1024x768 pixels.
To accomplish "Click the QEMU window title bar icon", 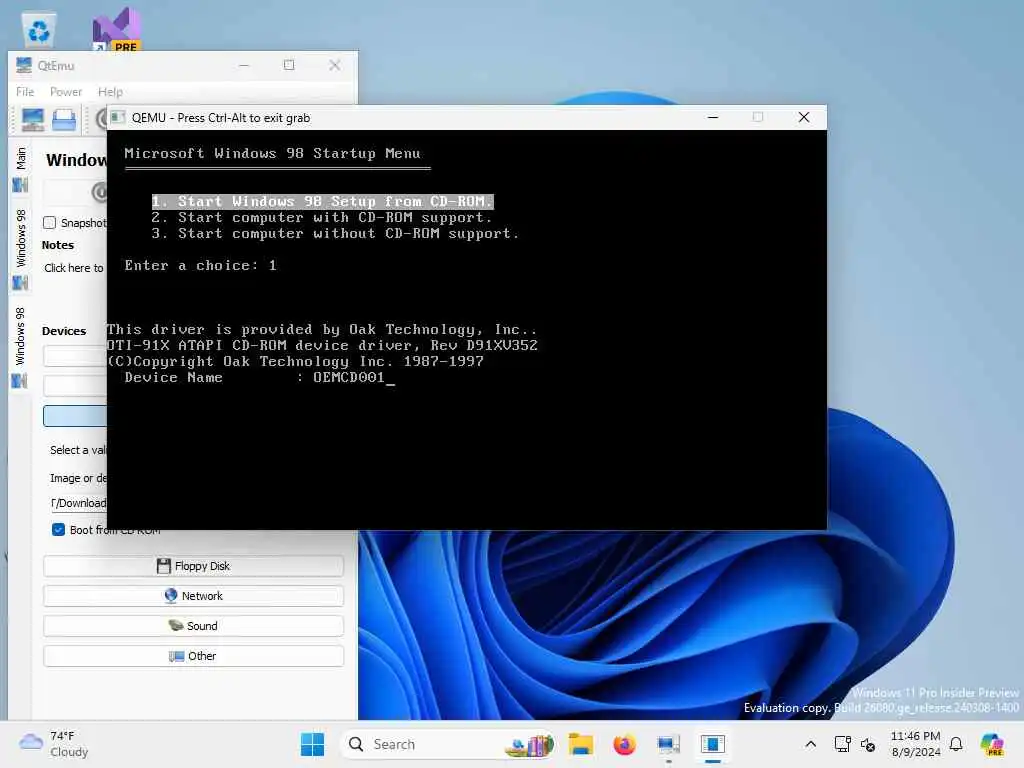I will [x=118, y=118].
